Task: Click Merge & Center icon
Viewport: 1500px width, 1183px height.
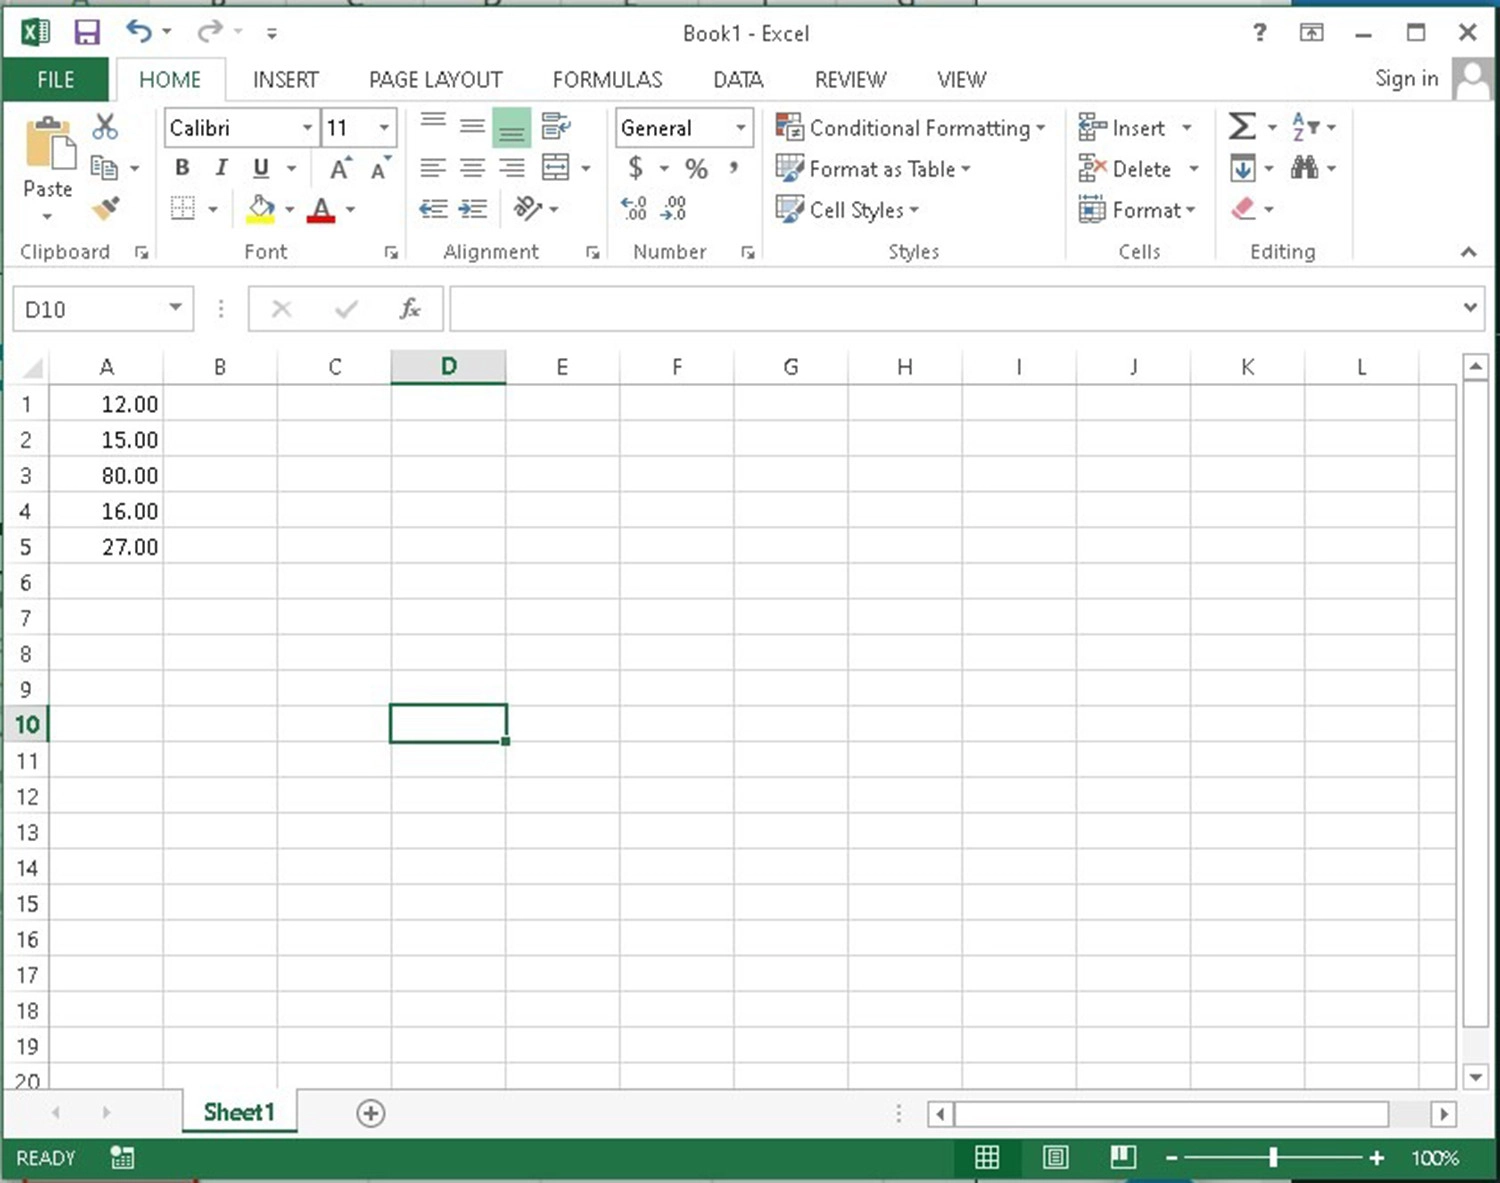Action: [x=555, y=167]
